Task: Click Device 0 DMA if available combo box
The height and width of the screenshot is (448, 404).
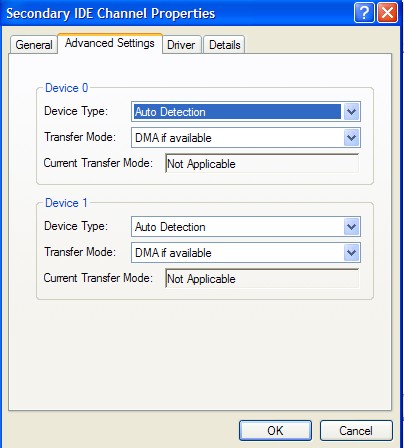Action: point(246,138)
